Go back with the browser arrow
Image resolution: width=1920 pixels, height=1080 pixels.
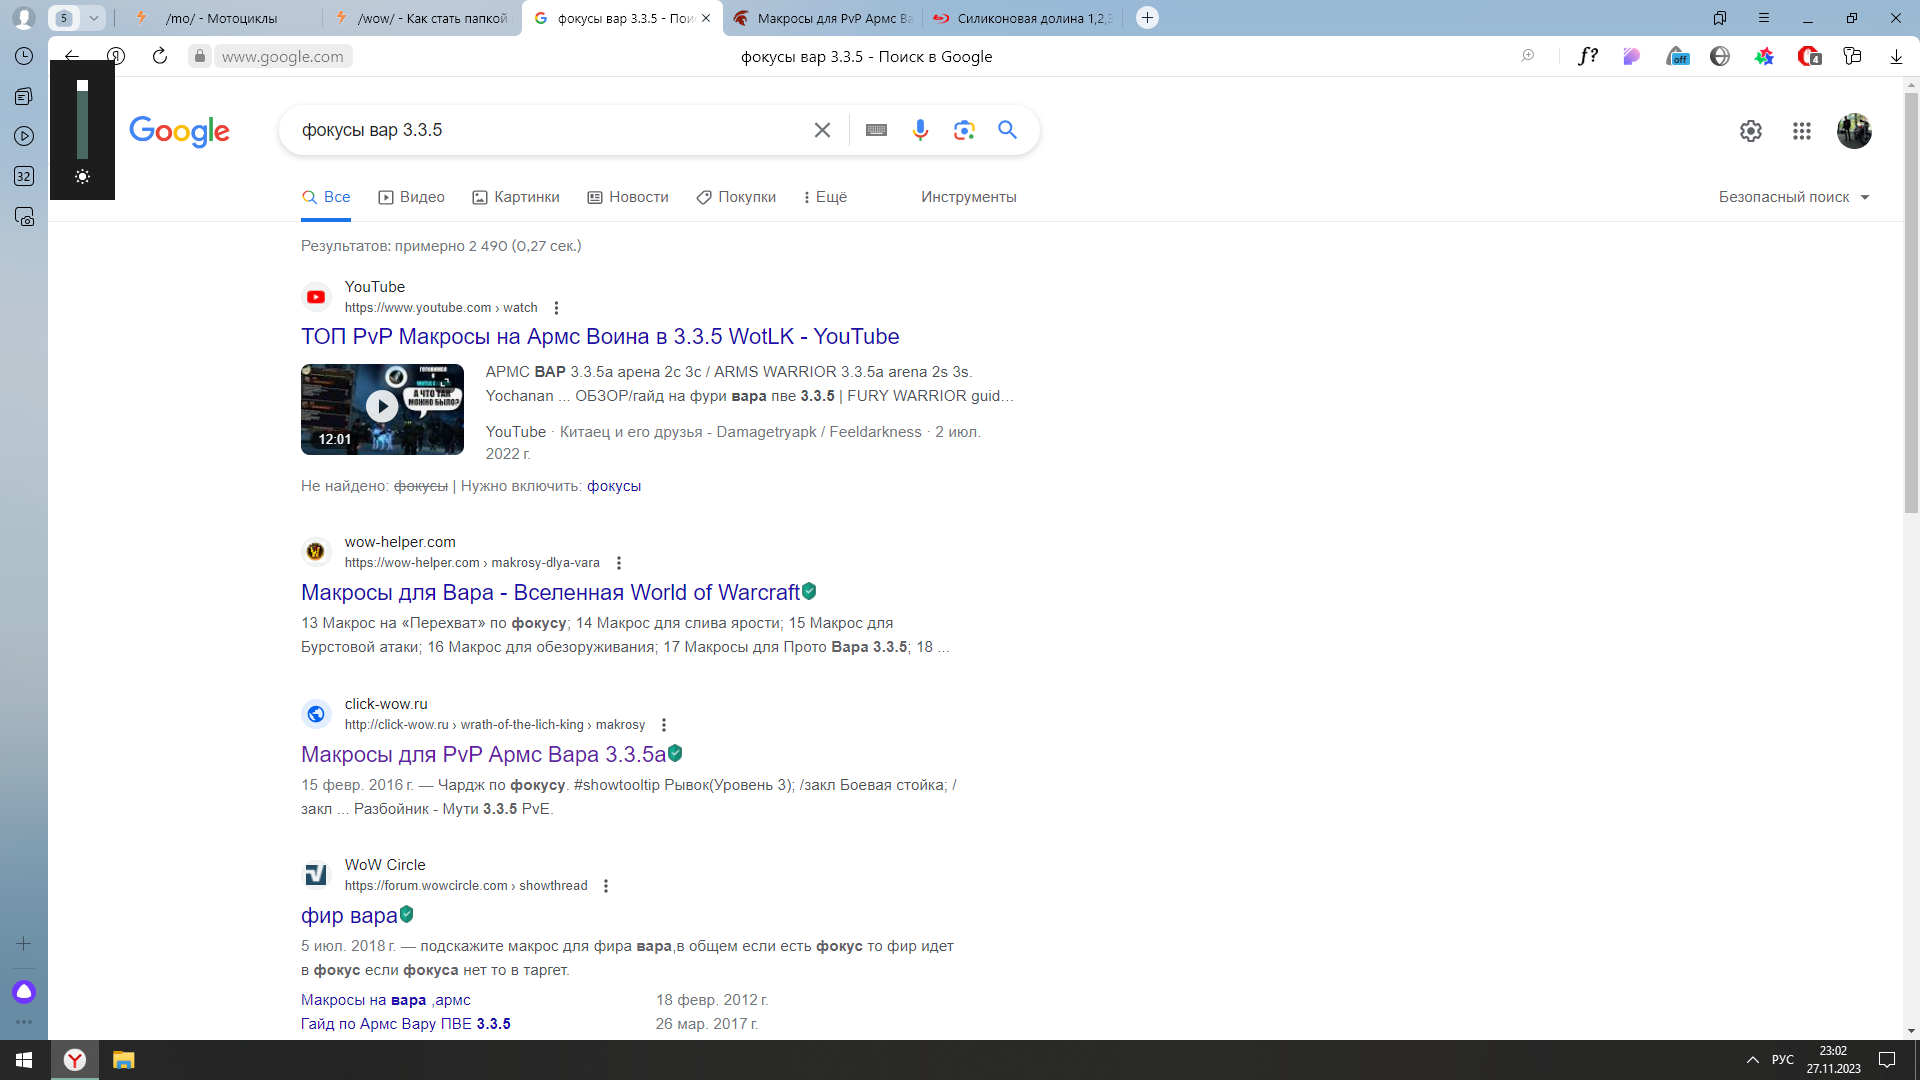72,56
